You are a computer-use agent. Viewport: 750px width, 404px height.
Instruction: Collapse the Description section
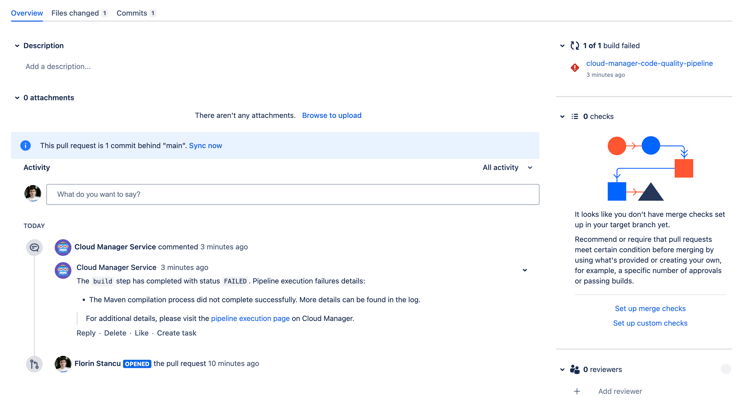coord(17,46)
